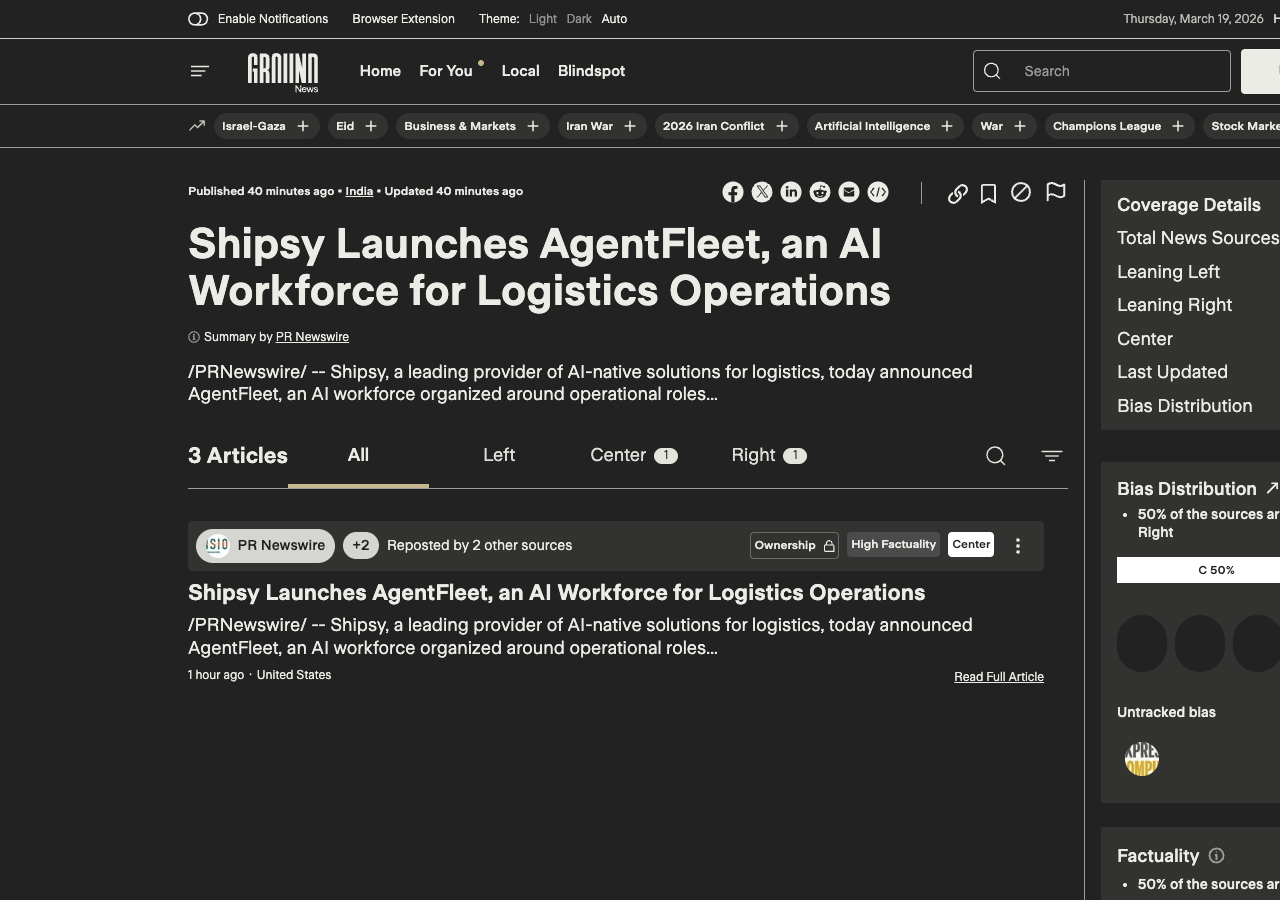The width and height of the screenshot is (1280, 900).
Task: Get embed code for the article
Action: 878,192
